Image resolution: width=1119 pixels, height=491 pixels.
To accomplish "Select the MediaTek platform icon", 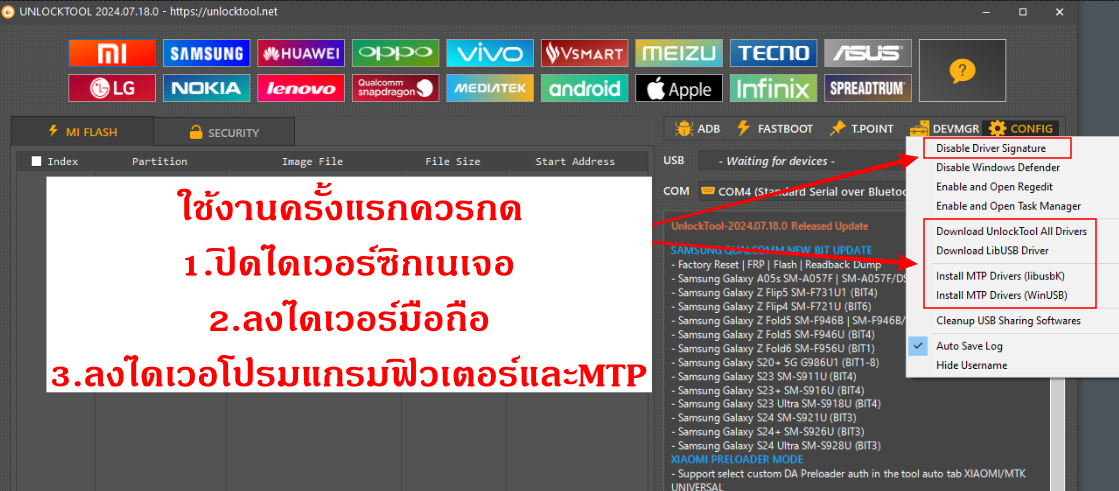I will (x=490, y=88).
